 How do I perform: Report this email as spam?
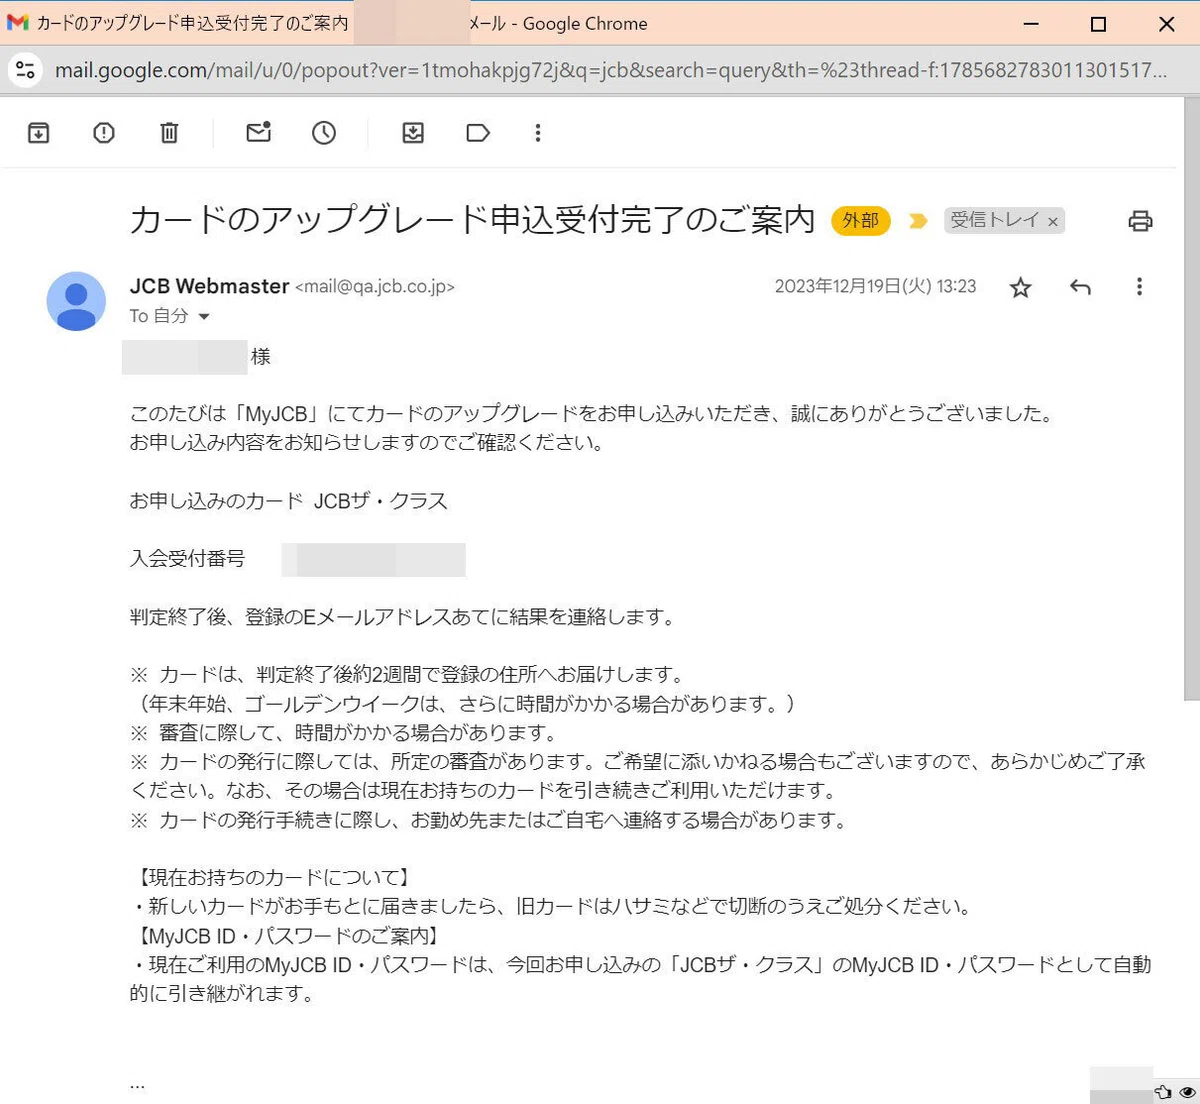click(x=104, y=133)
